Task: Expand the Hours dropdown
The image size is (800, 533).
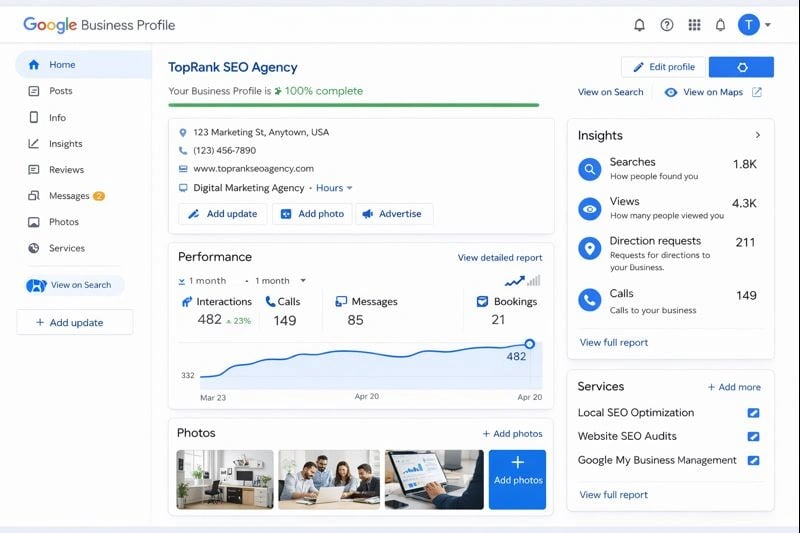Action: click(334, 188)
